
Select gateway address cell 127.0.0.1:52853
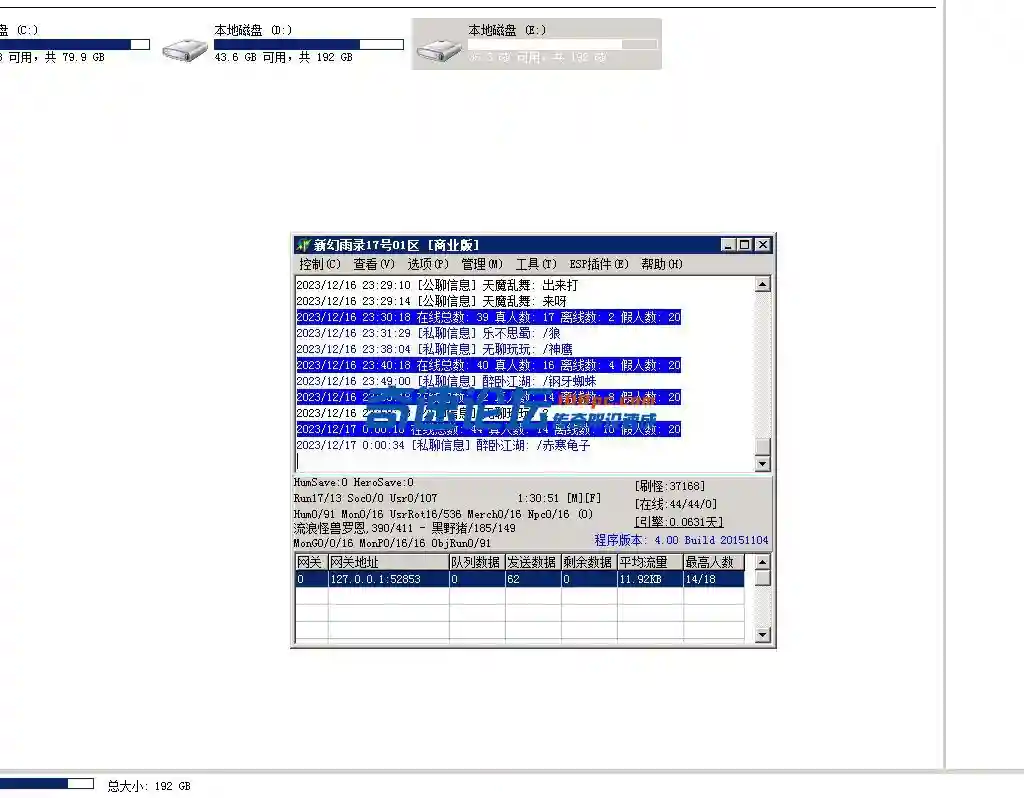(x=388, y=579)
